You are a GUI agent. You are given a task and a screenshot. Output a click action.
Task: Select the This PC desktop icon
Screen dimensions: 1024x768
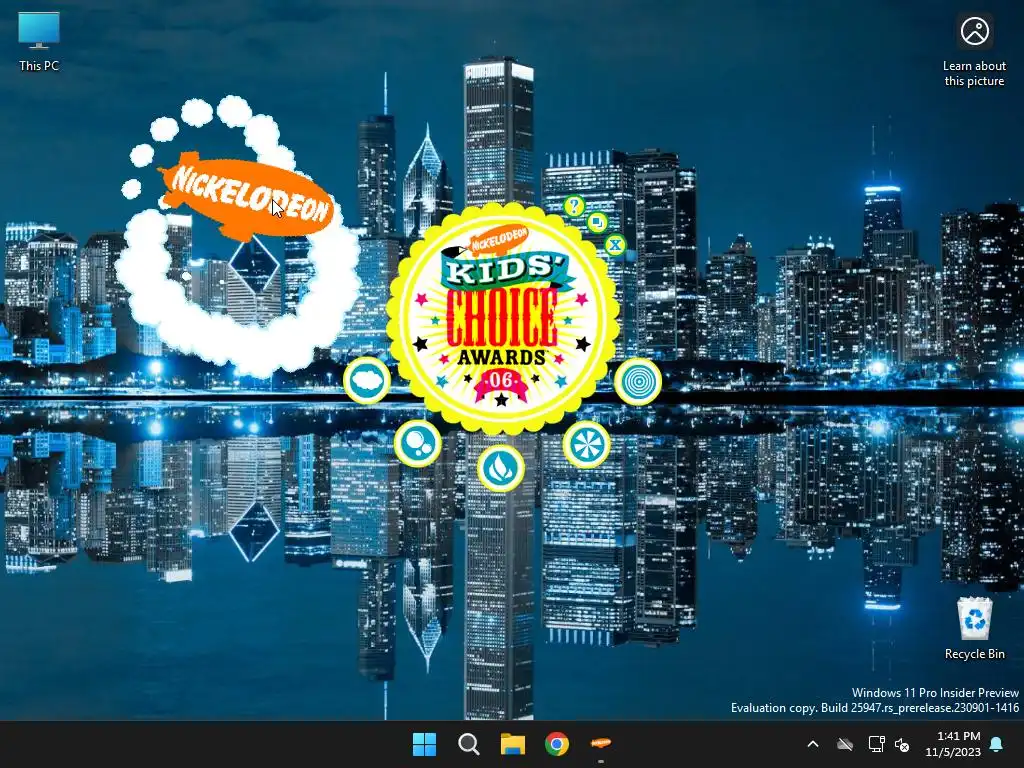[39, 42]
